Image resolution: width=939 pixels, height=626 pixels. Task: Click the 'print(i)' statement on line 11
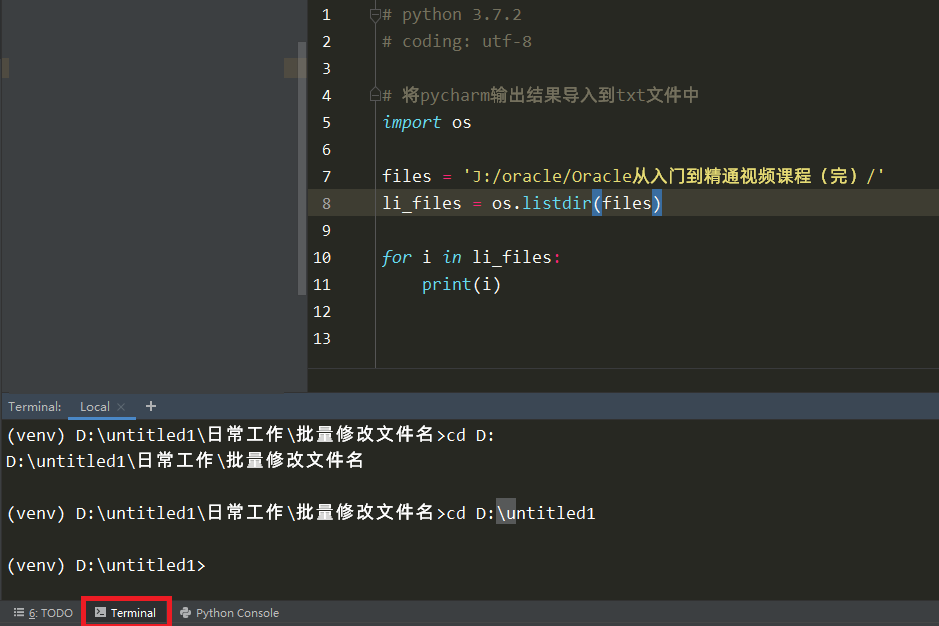pos(461,284)
